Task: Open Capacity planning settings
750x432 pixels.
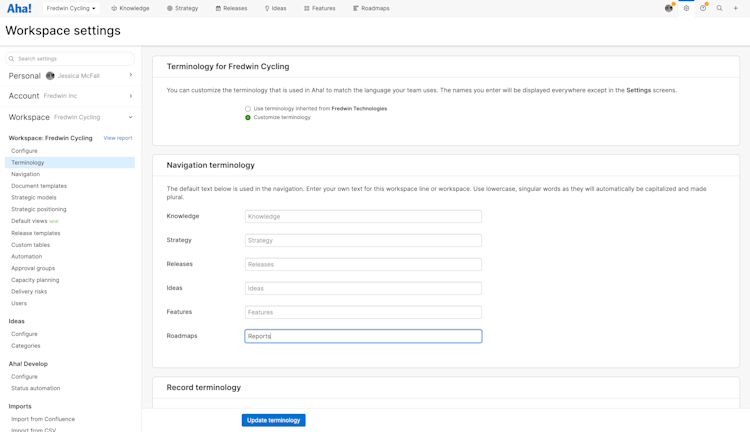Action: tap(35, 280)
